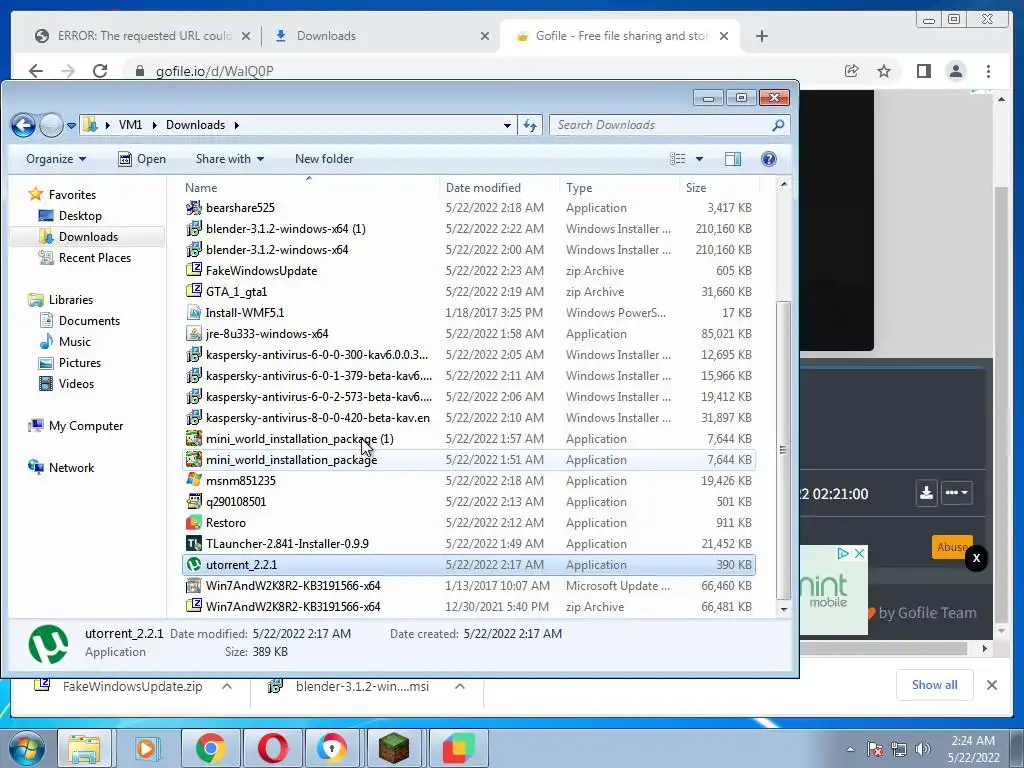
Task: Close the Gofile browser tab
Action: point(724,36)
